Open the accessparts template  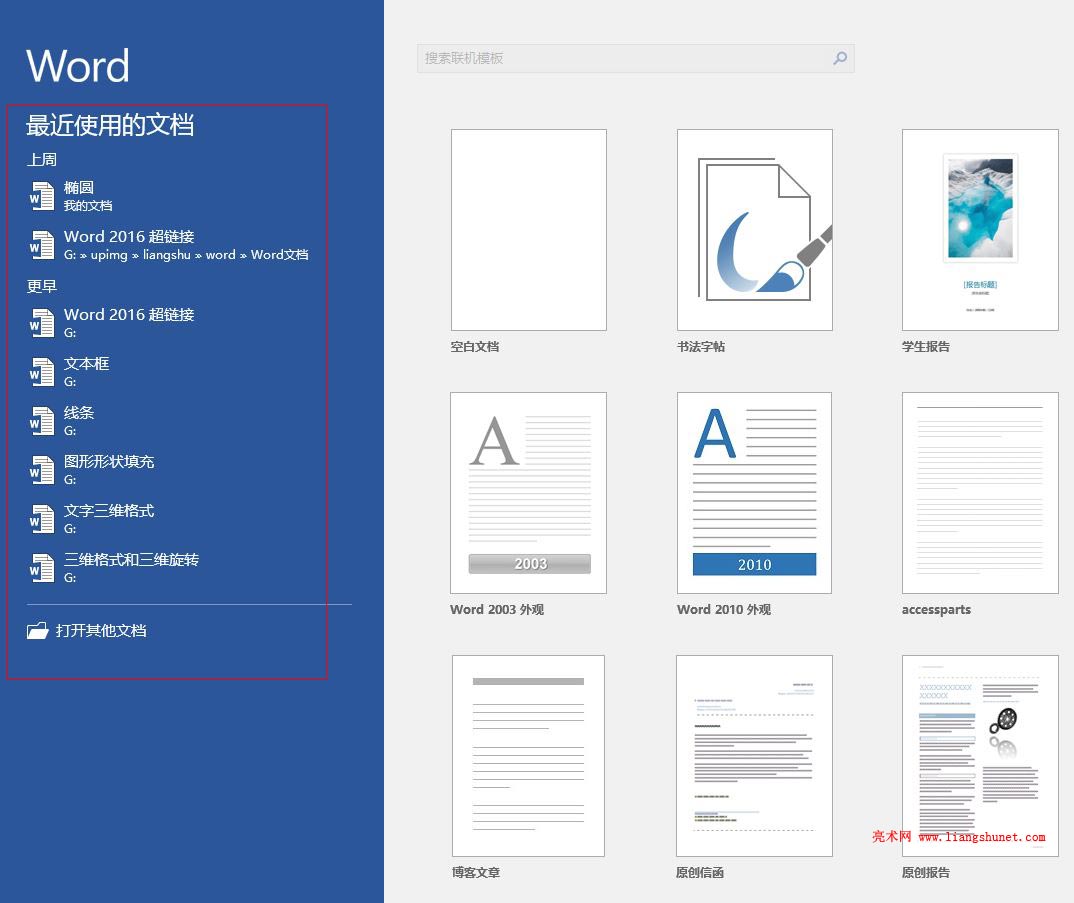point(980,493)
